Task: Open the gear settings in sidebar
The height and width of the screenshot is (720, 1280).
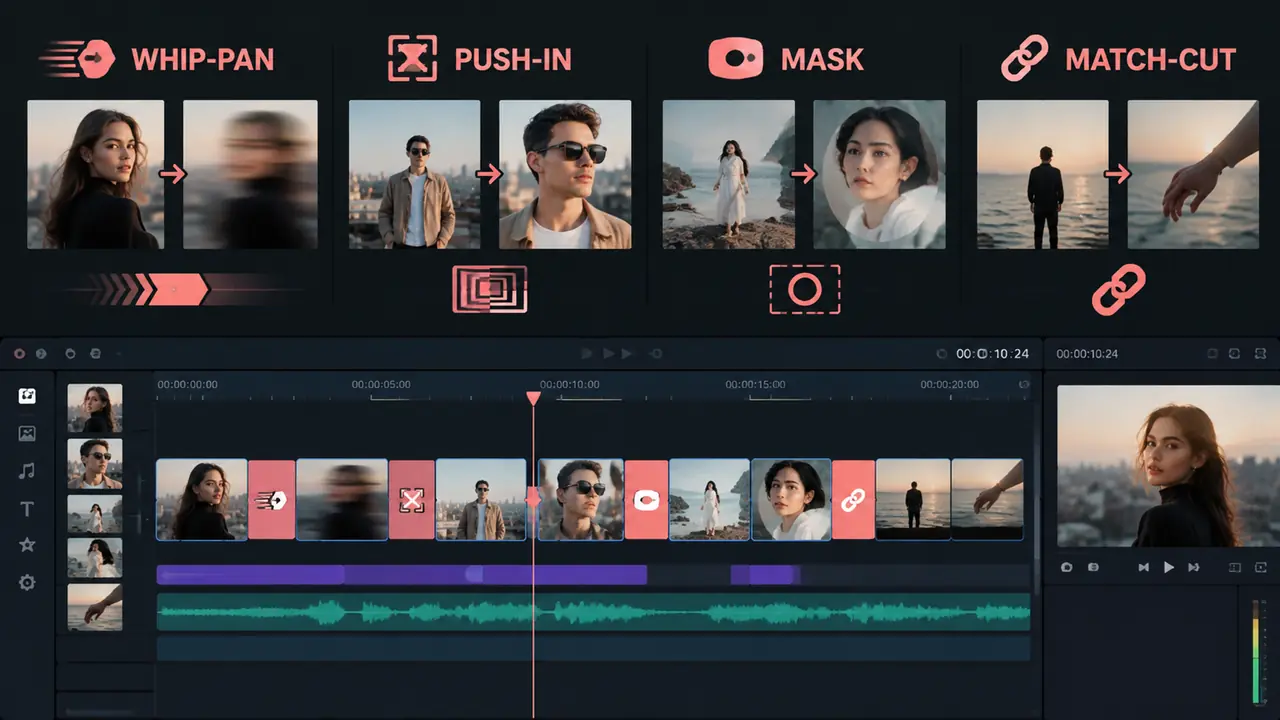Action: [x=27, y=582]
